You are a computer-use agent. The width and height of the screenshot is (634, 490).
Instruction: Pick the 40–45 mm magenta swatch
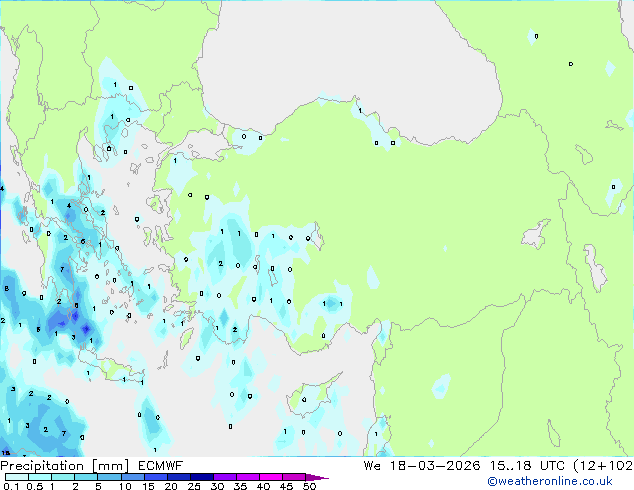(271, 477)
